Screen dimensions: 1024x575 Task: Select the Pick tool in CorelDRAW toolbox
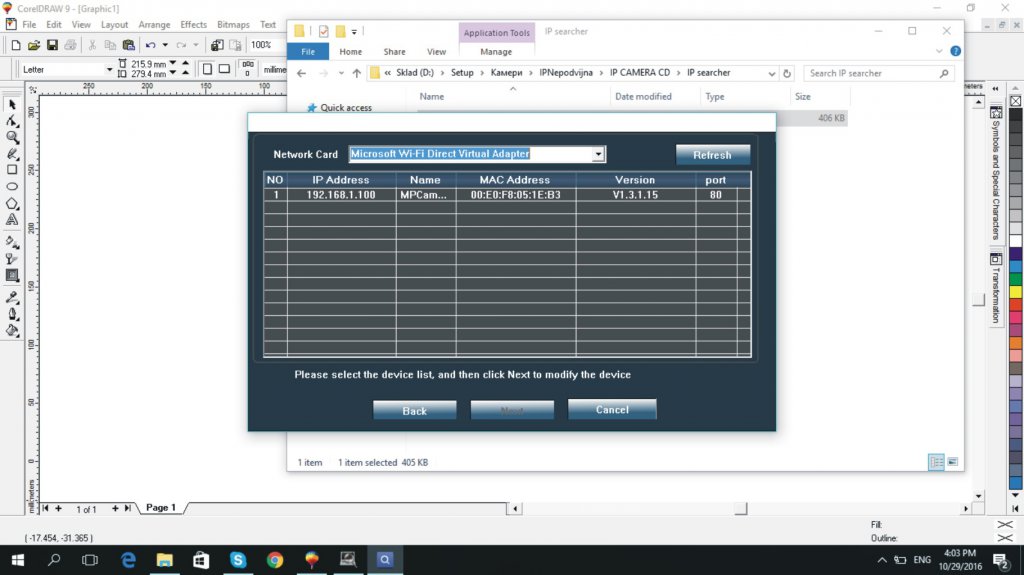(12, 105)
